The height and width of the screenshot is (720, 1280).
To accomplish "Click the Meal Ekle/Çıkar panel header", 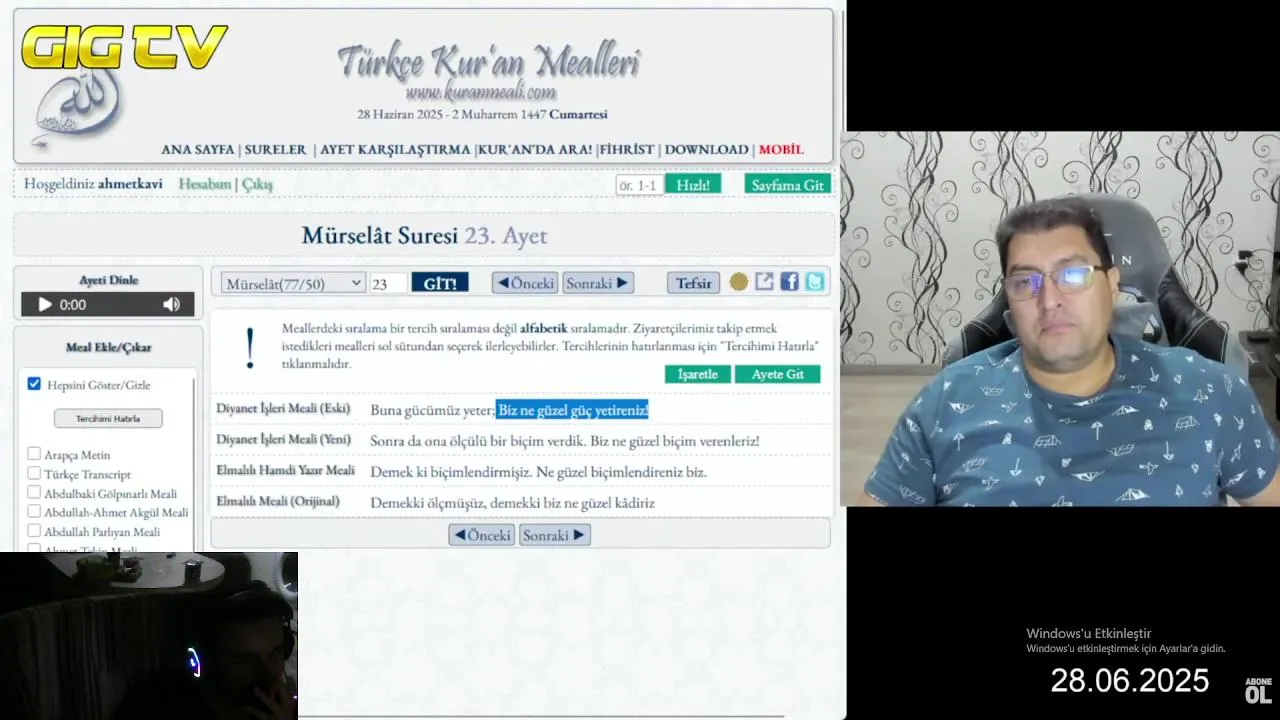I will (108, 347).
